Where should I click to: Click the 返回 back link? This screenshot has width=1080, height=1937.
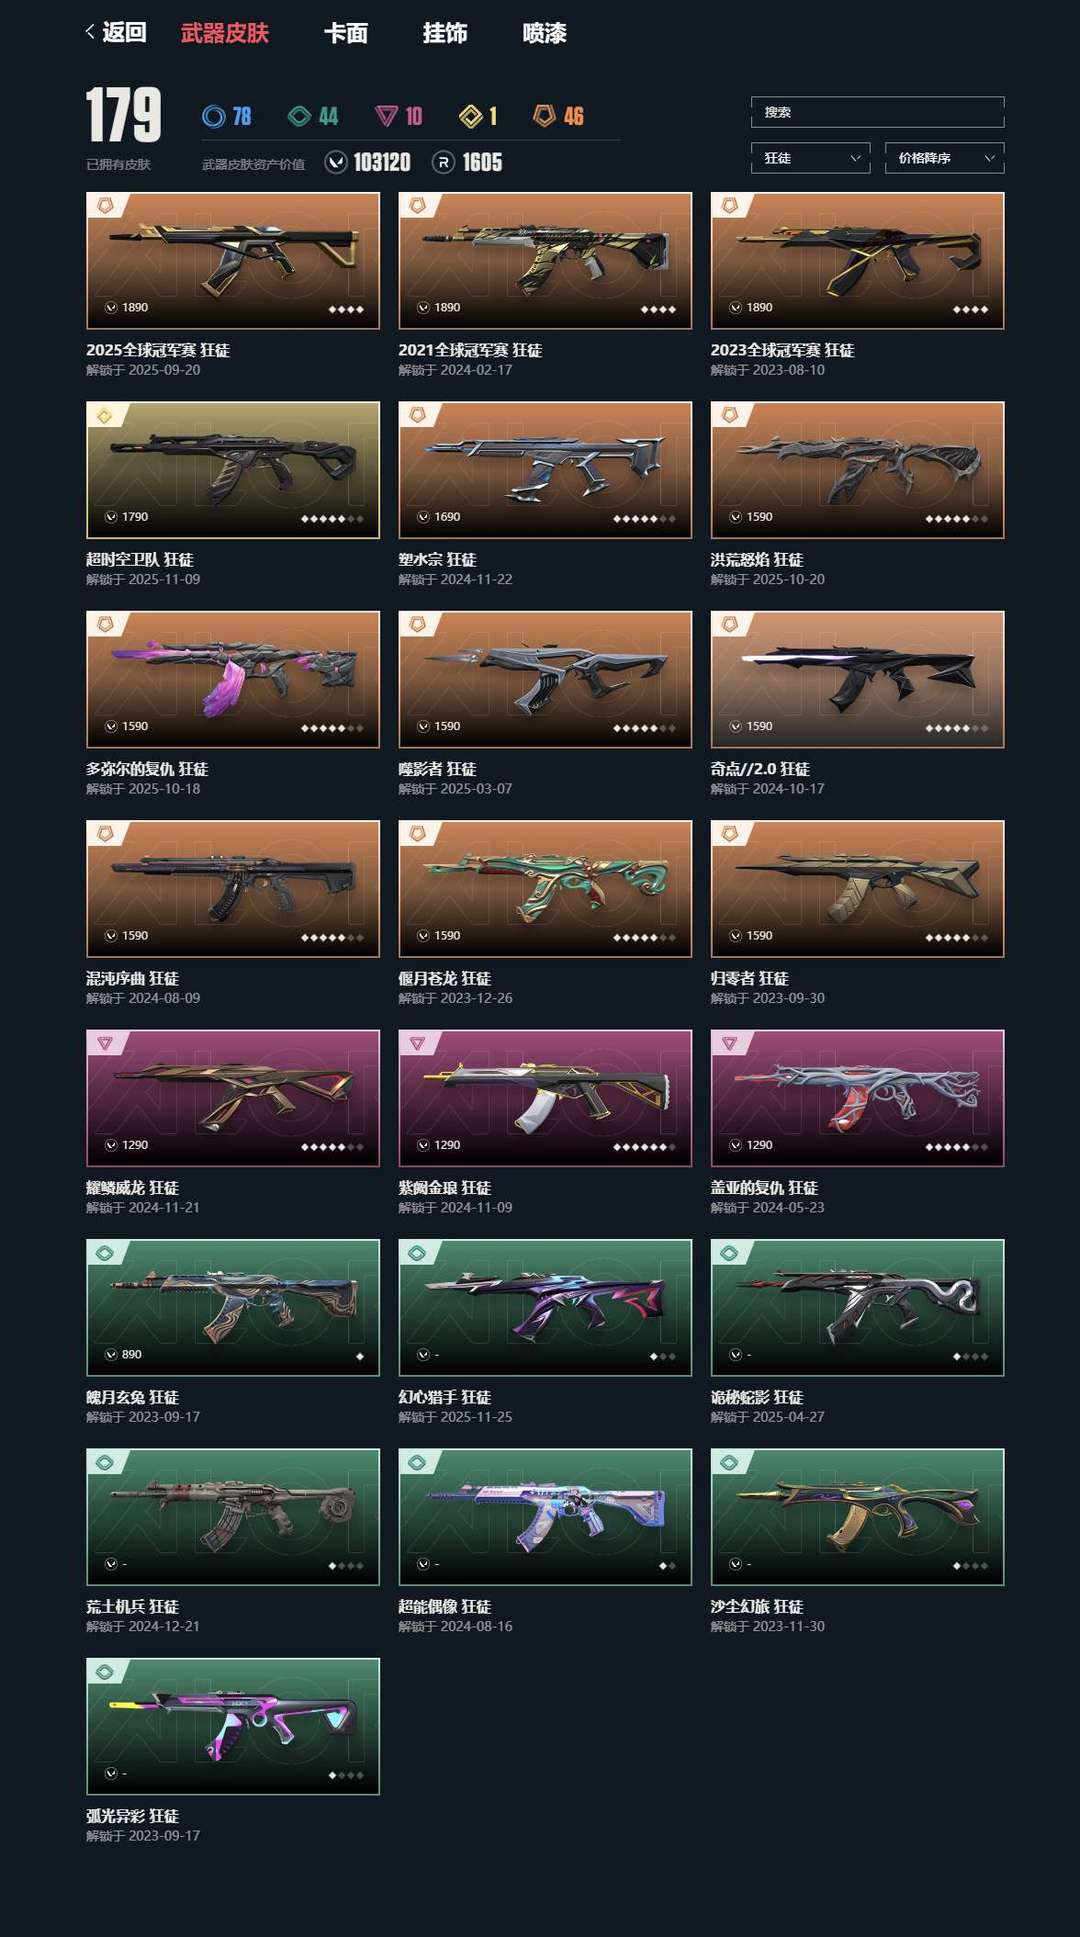124,32
